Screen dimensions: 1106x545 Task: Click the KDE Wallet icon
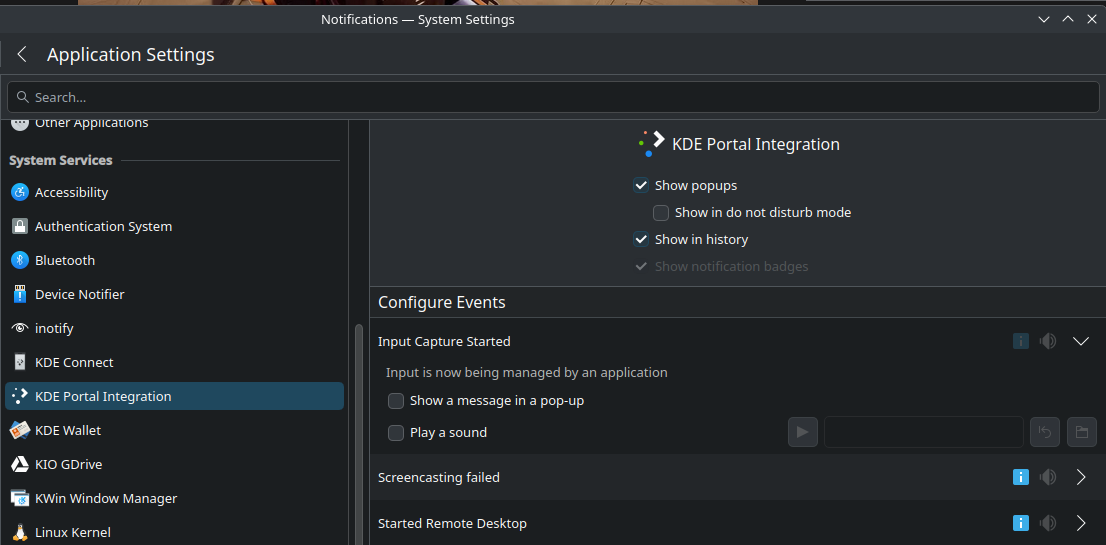pos(19,430)
